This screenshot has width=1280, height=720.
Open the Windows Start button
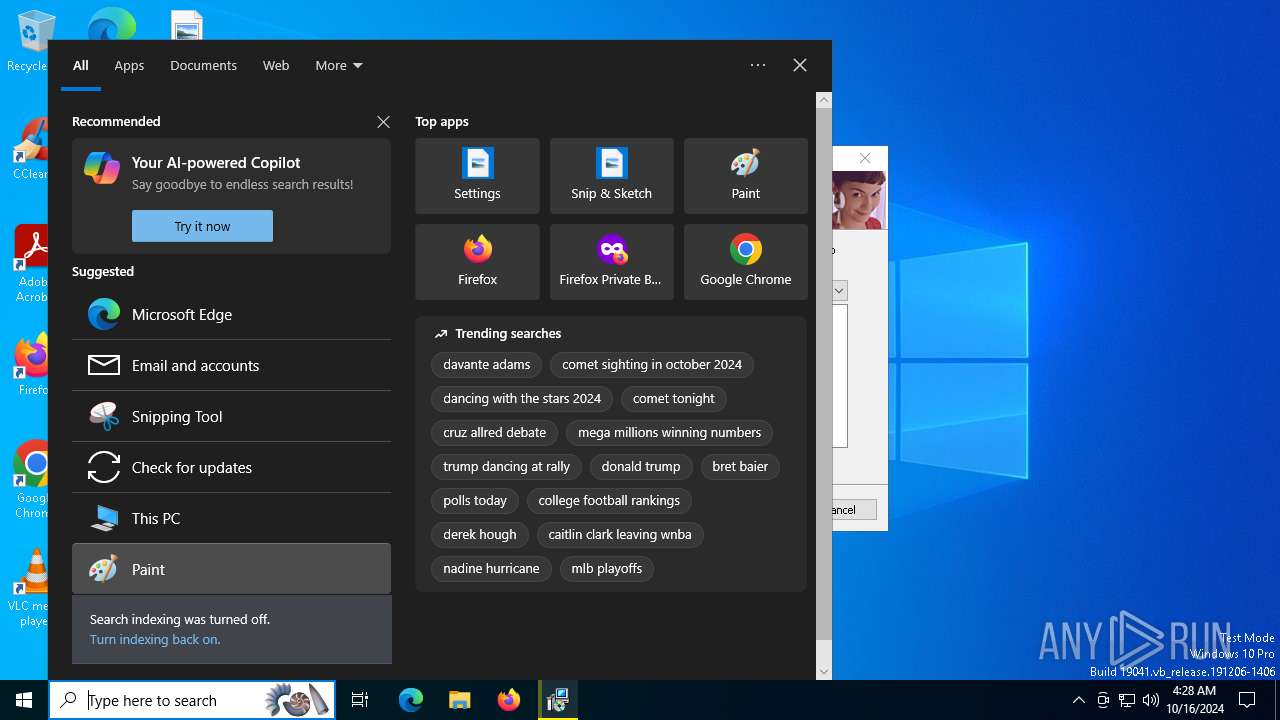tap(24, 700)
